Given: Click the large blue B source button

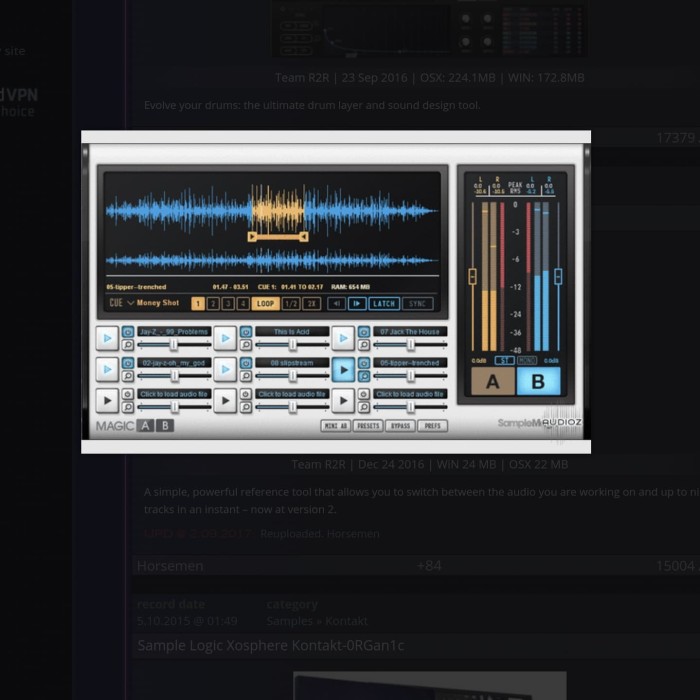Looking at the screenshot, I should (538, 381).
